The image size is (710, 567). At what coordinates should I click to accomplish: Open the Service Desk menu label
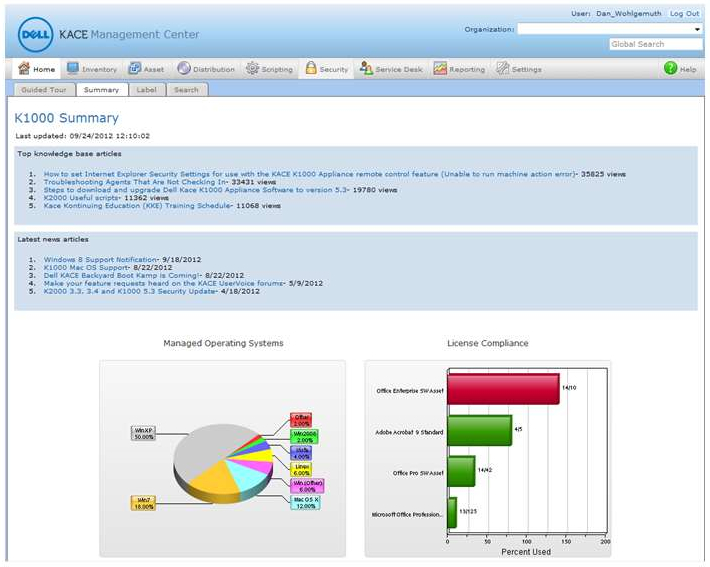coord(399,69)
